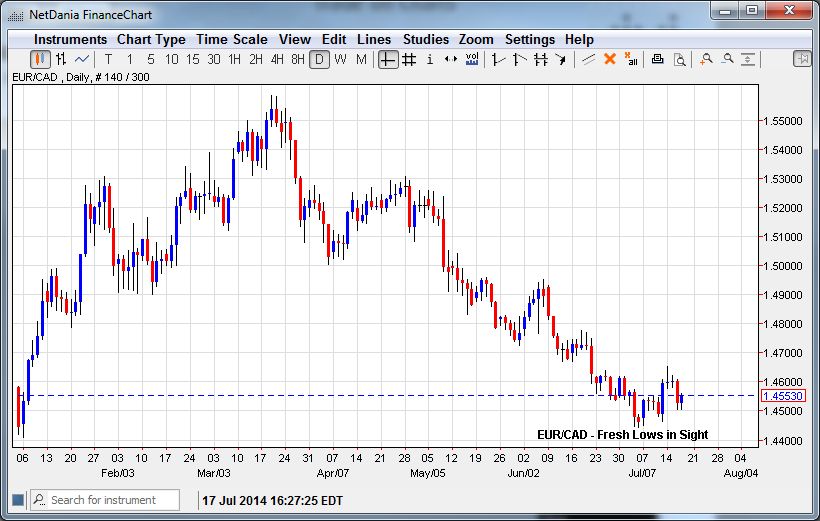Open the Lines menu
This screenshot has height=521, width=820.
(374, 40)
